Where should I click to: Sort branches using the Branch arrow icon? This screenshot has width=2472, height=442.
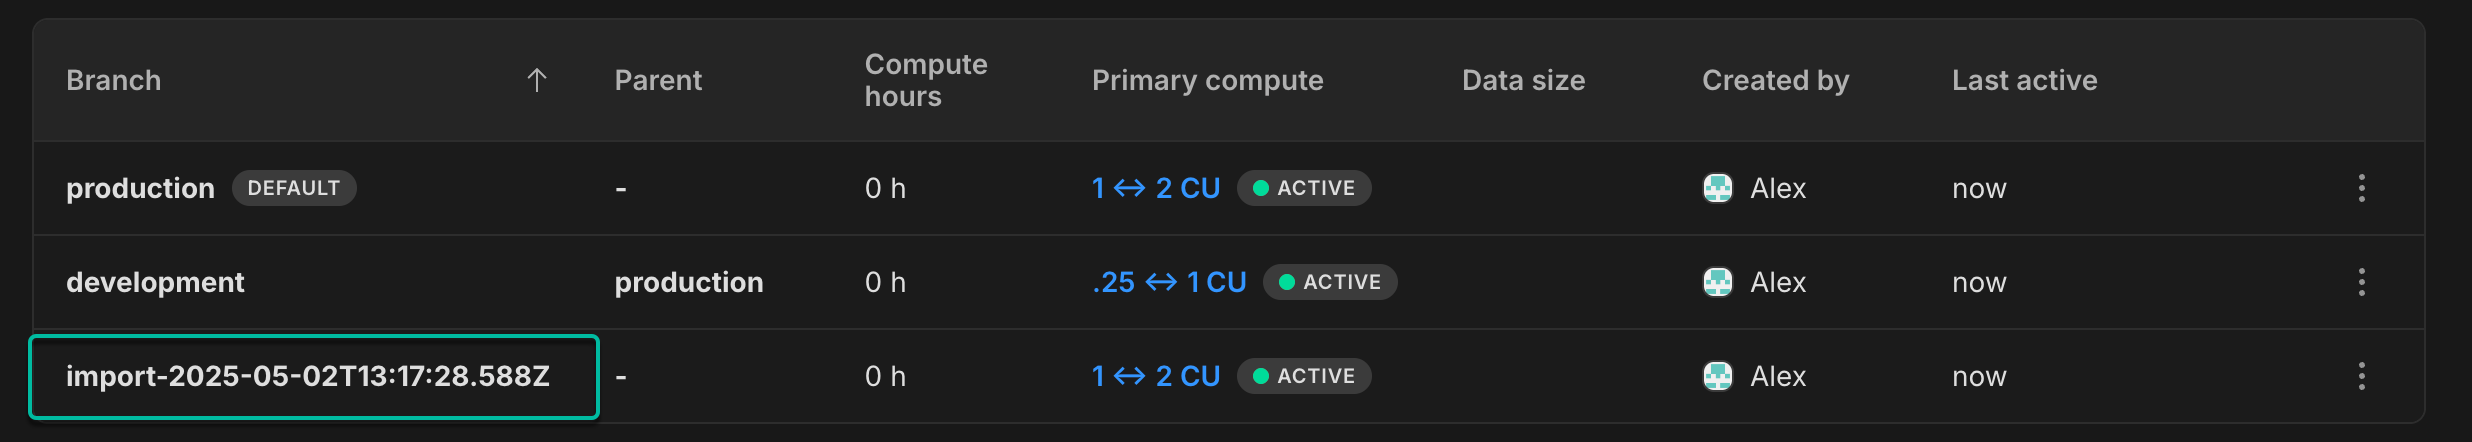tap(537, 80)
